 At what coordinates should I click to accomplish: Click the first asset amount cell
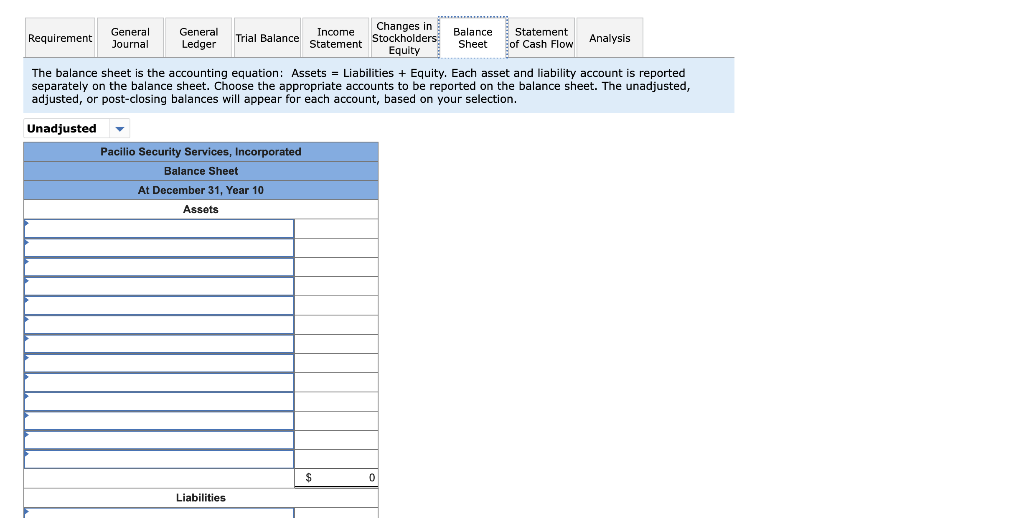pyautogui.click(x=336, y=228)
